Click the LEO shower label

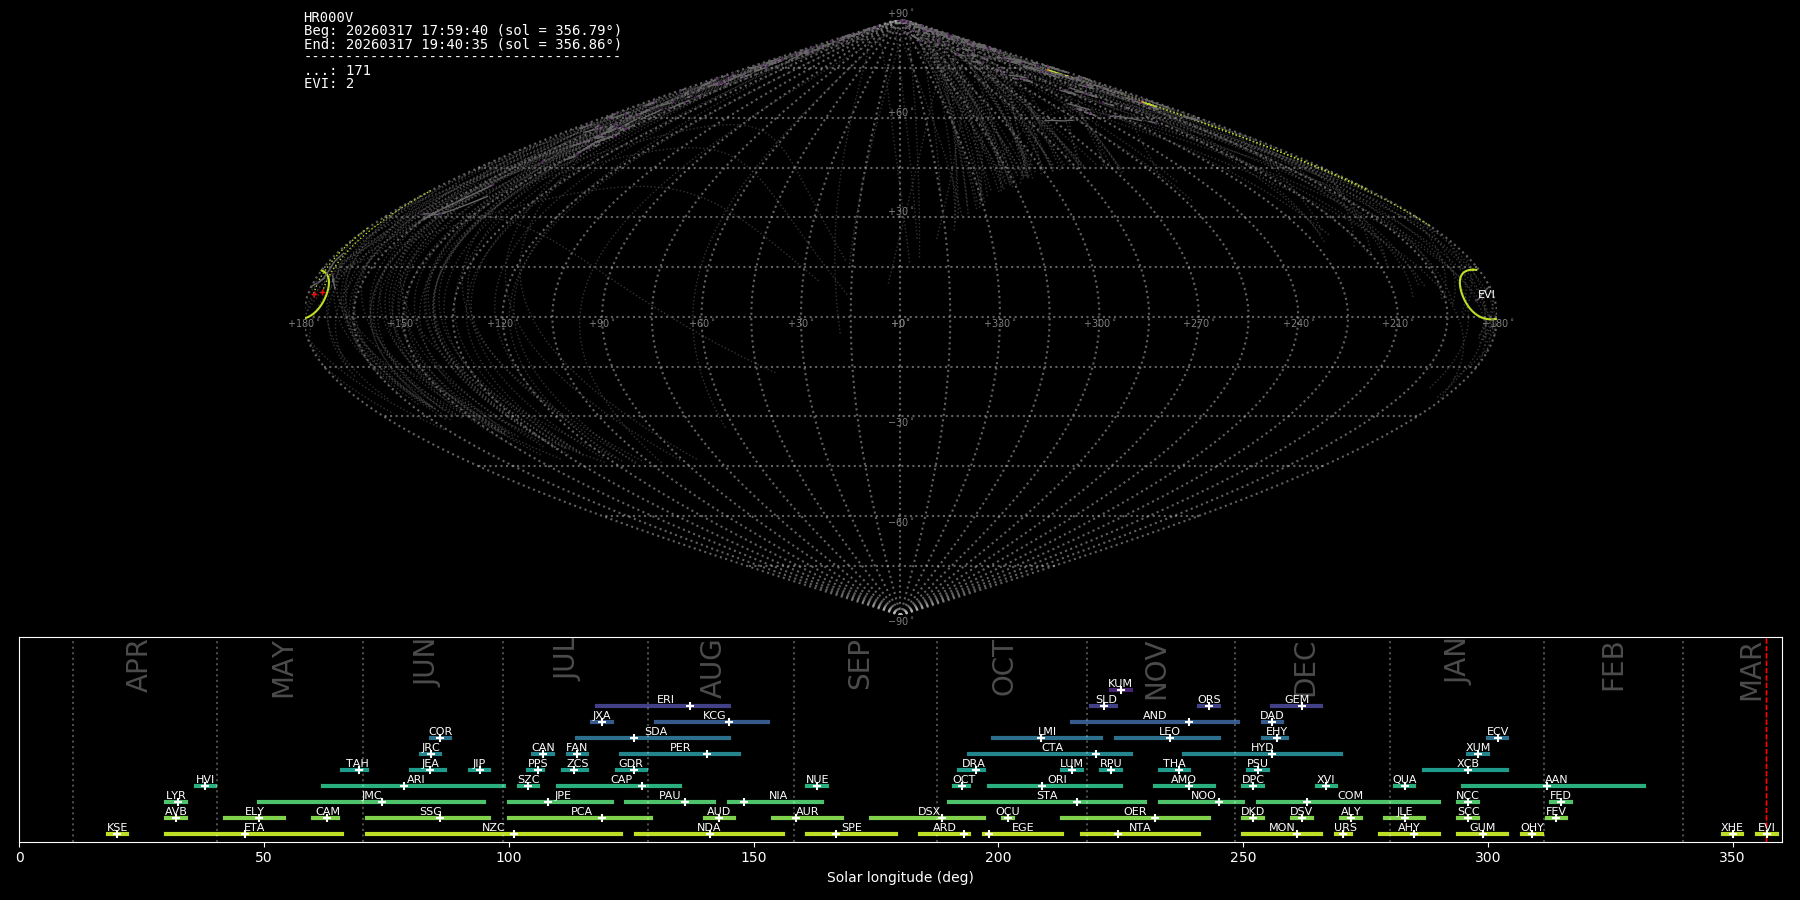(x=1169, y=732)
